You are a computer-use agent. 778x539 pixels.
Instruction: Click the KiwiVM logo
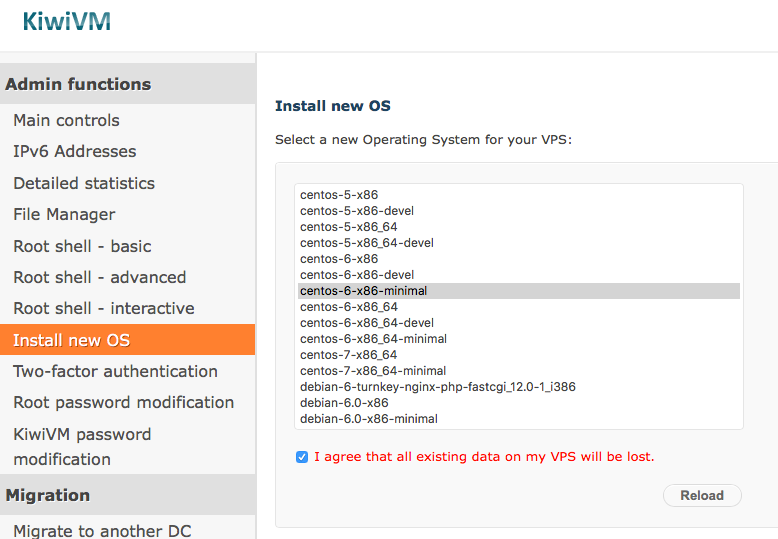[x=66, y=22]
